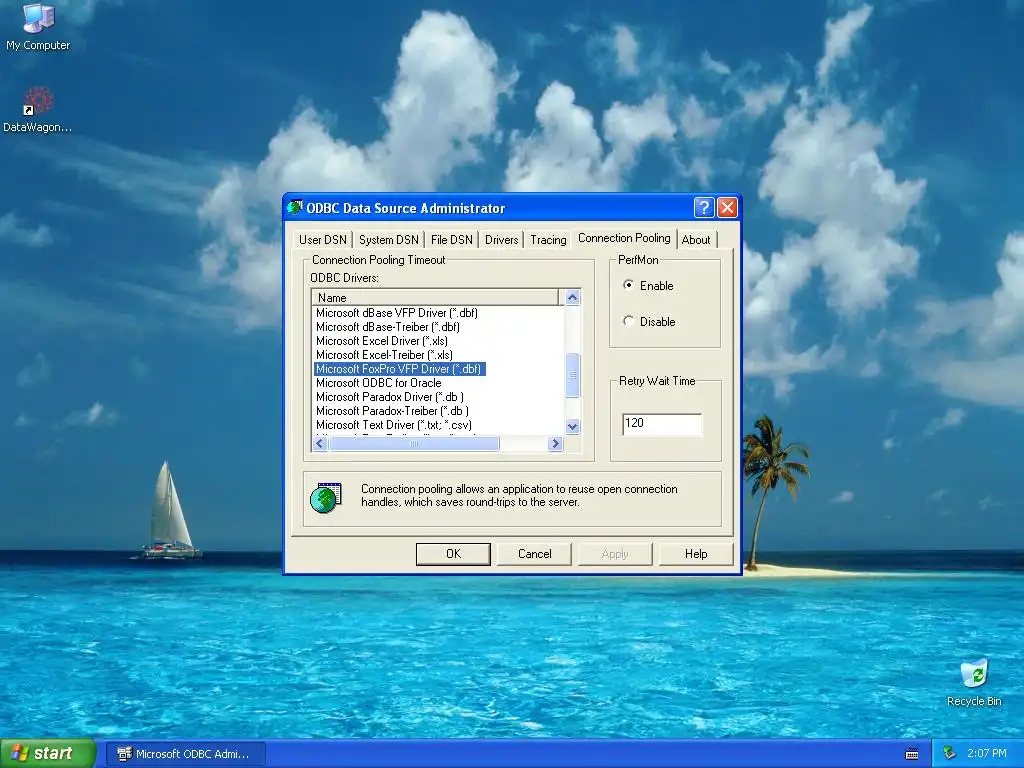Click the Help button
Viewport: 1024px width, 768px height.
[x=696, y=554]
